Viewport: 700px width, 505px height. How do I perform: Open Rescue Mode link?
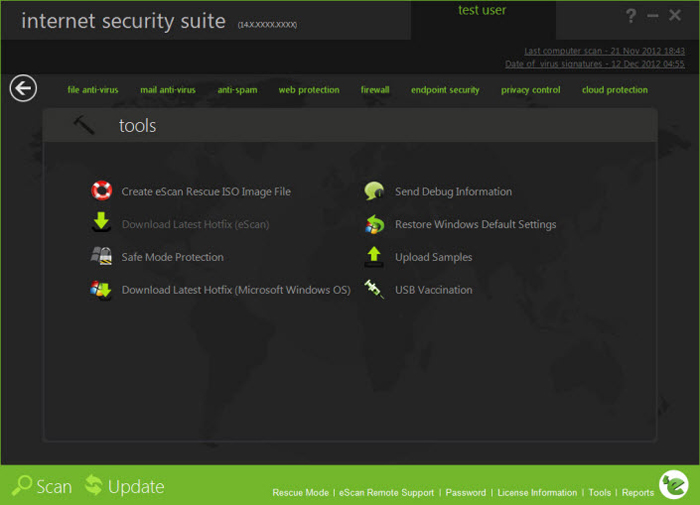(300, 492)
